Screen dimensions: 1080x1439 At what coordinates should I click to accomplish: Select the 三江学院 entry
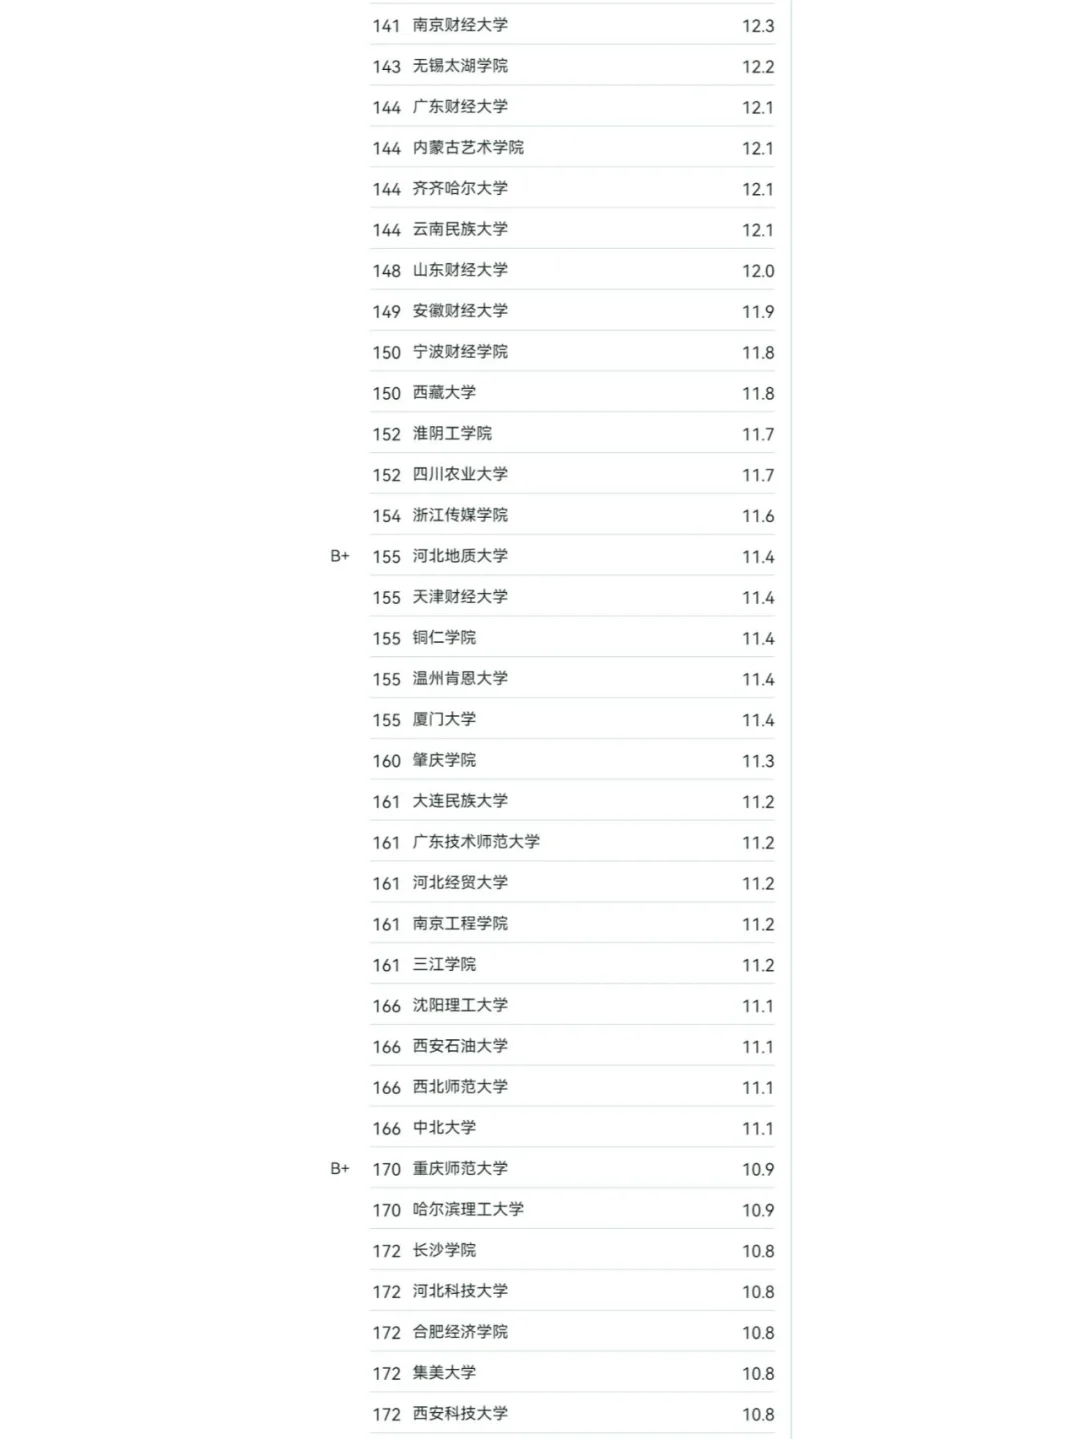(444, 965)
